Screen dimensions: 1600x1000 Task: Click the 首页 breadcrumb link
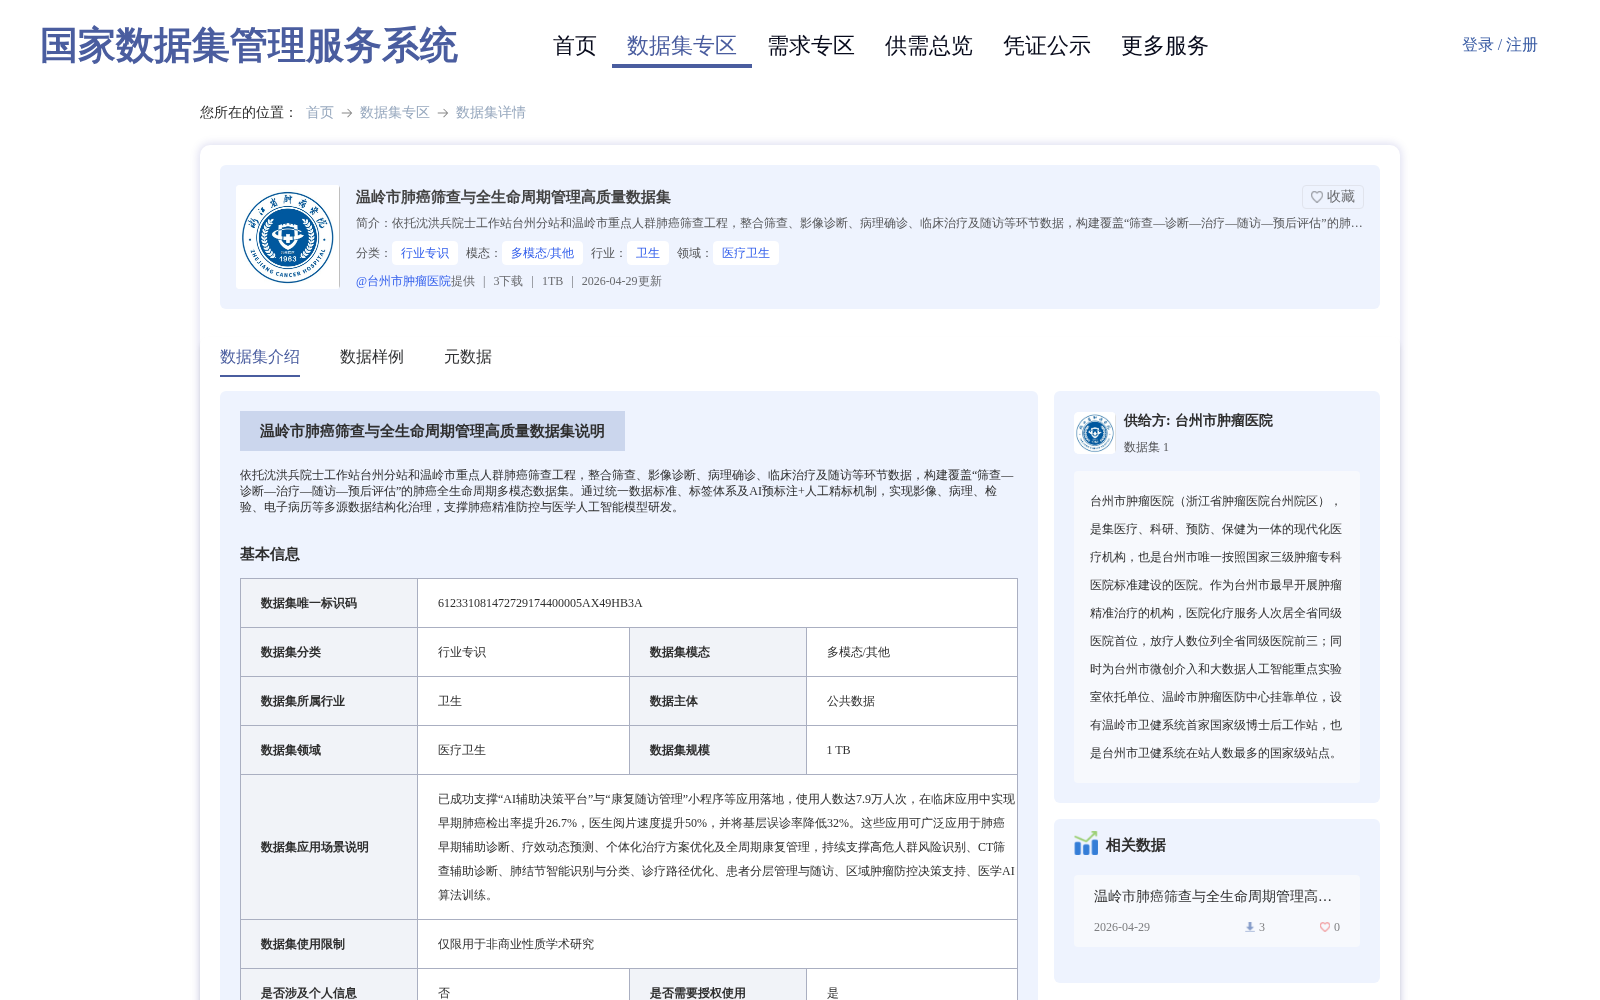click(x=320, y=112)
